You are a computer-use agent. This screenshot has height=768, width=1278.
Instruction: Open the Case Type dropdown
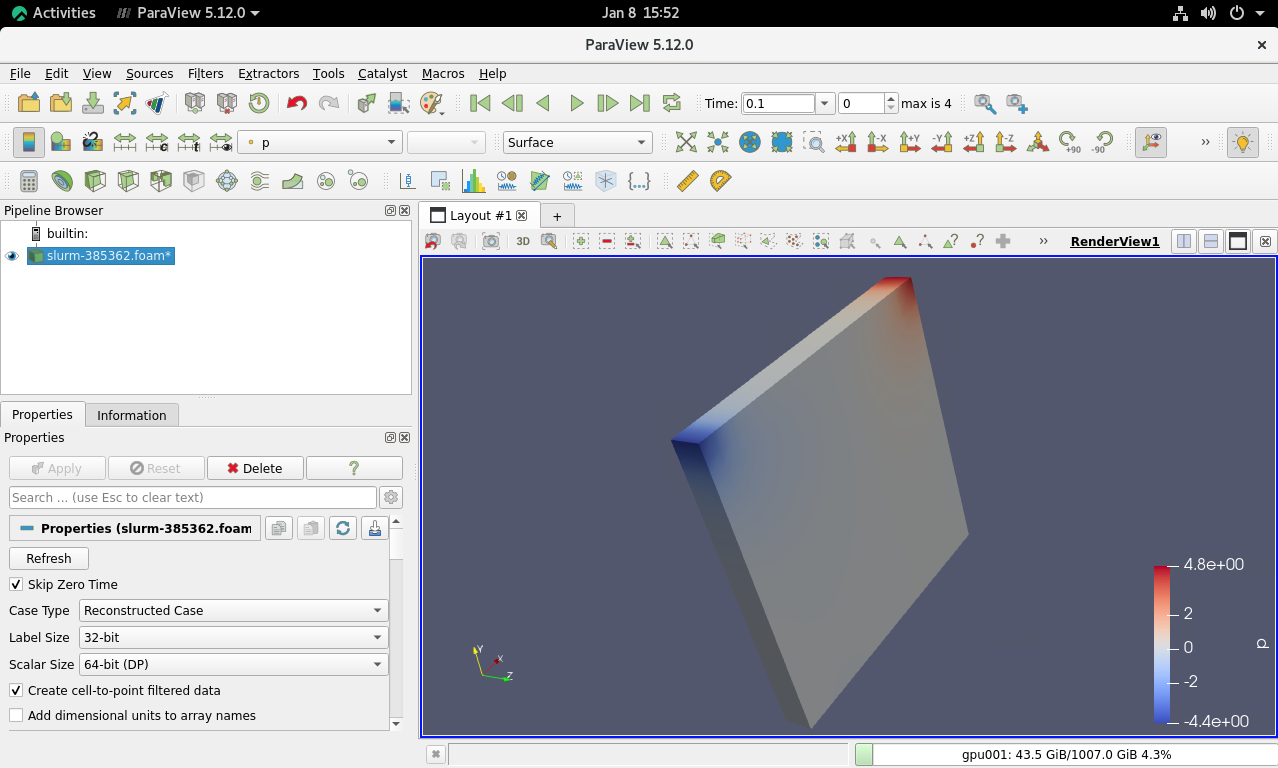coord(234,610)
